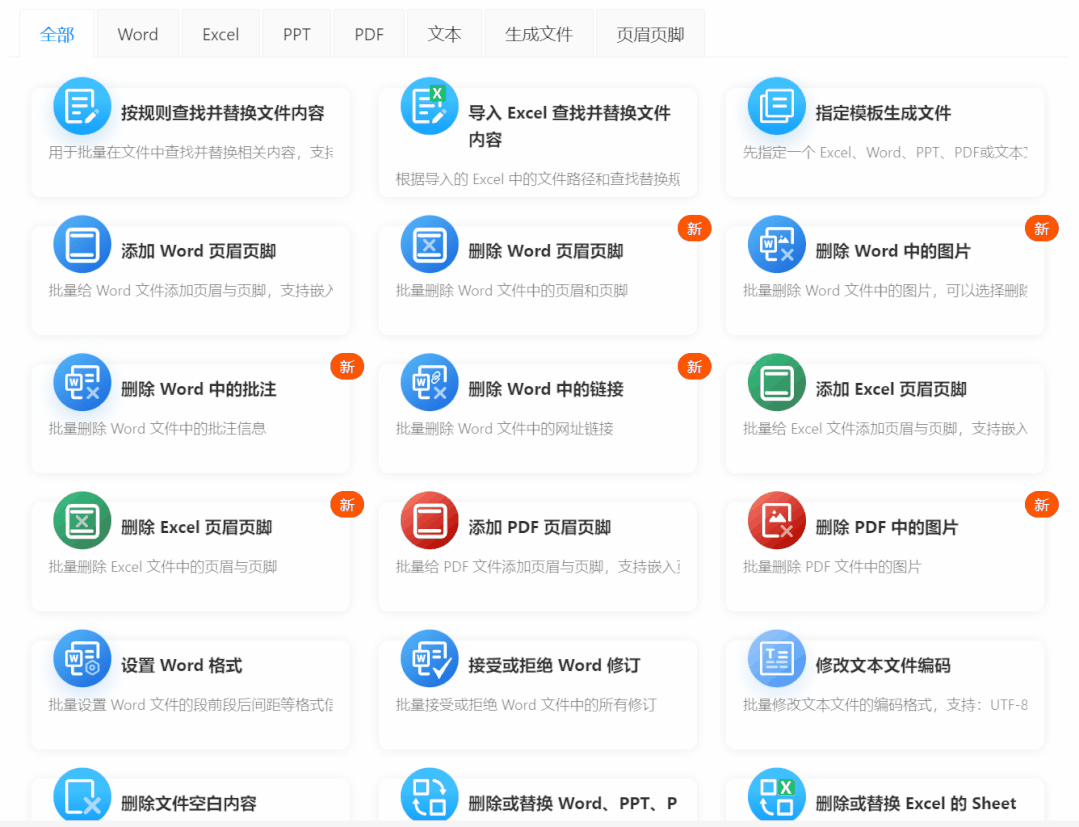
Task: Click the 指定模板生成文件 icon
Action: click(x=776, y=106)
